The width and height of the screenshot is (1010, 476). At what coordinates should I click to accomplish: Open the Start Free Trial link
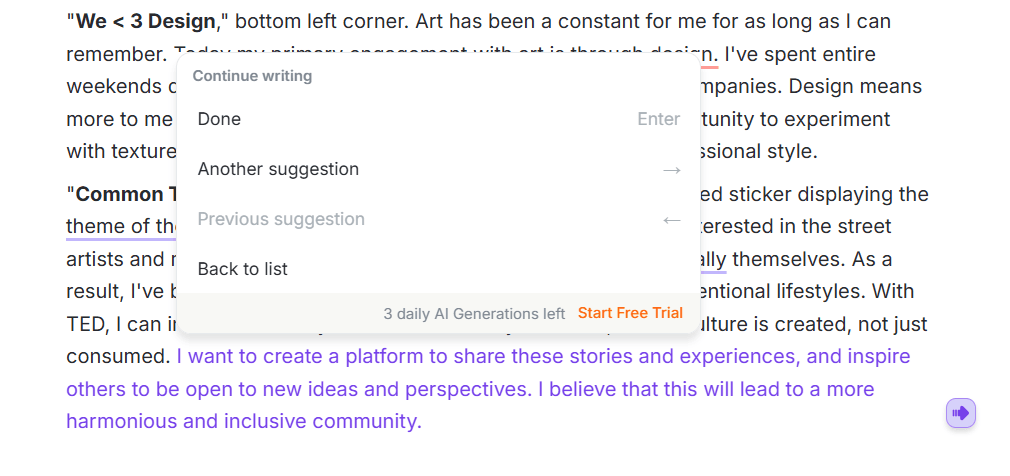(x=630, y=313)
